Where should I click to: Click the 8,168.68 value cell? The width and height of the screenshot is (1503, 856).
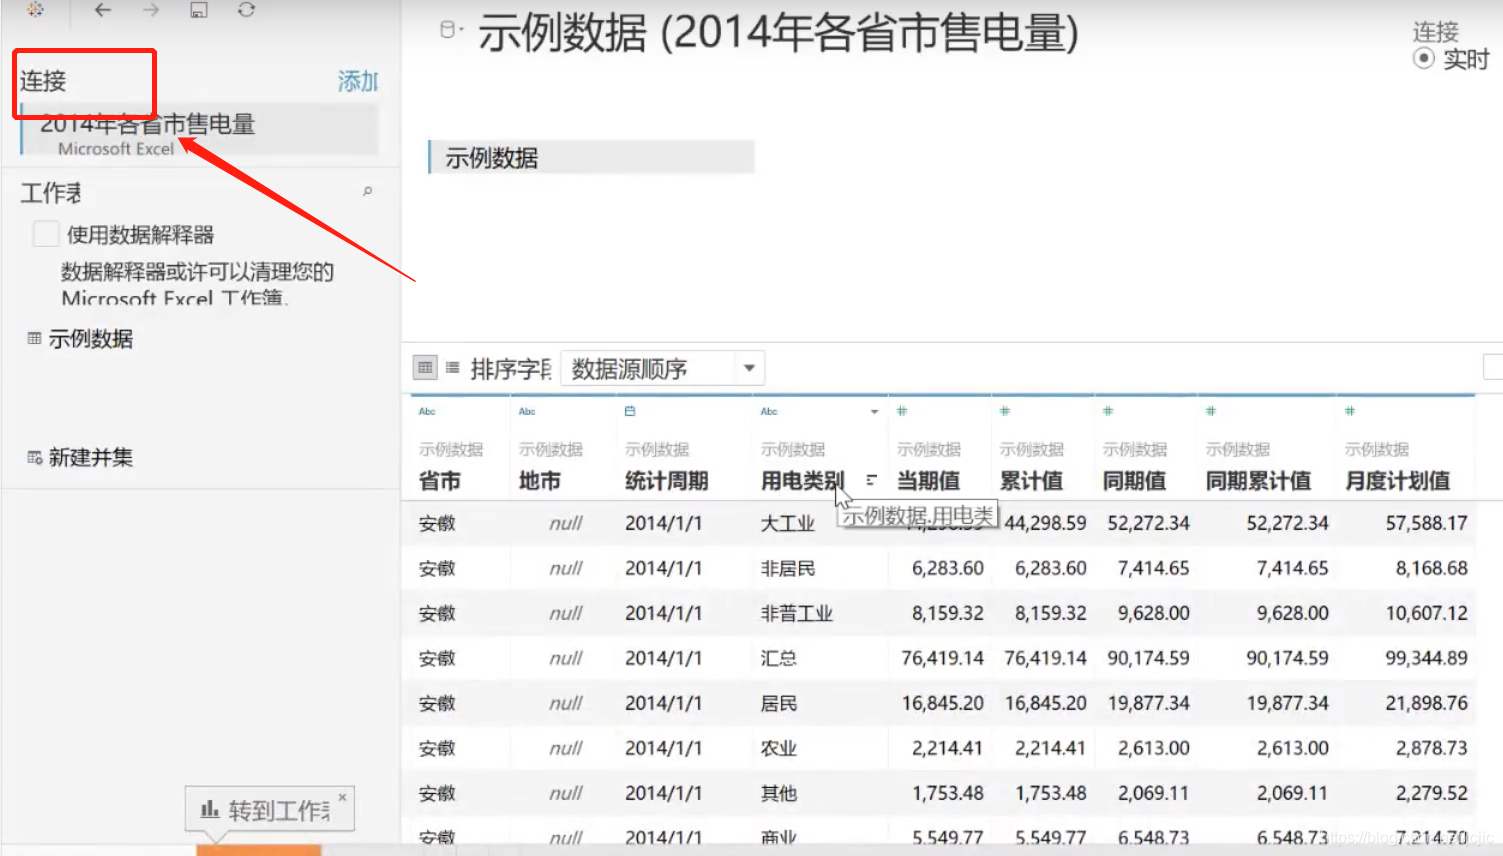click(x=1432, y=568)
